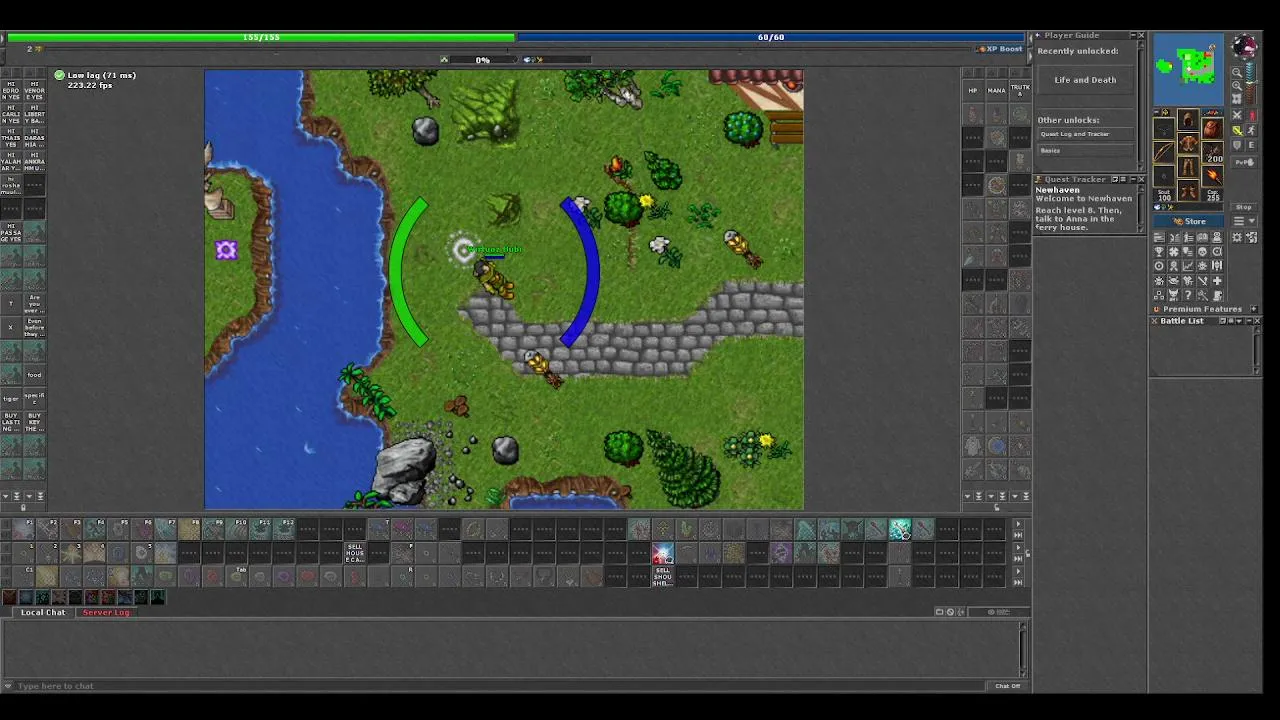The height and width of the screenshot is (720, 1280).
Task: Toggle the Chat Off button
Action: [x=1008, y=686]
